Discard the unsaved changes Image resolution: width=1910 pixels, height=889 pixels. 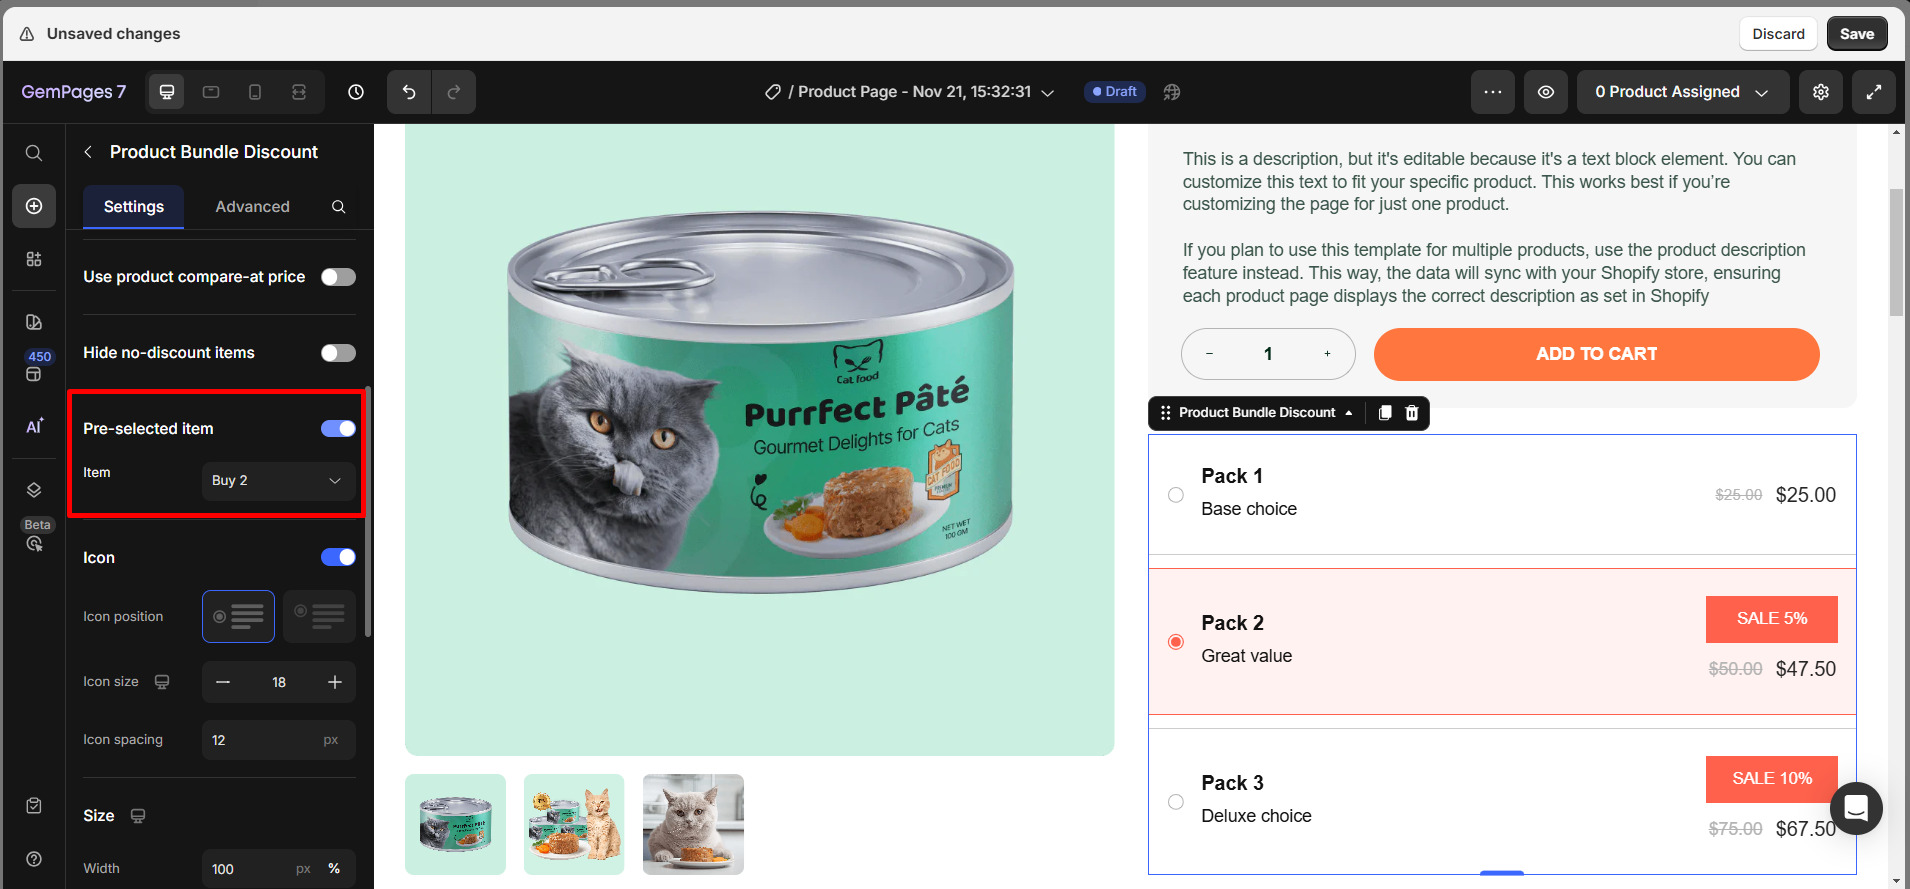click(1778, 33)
